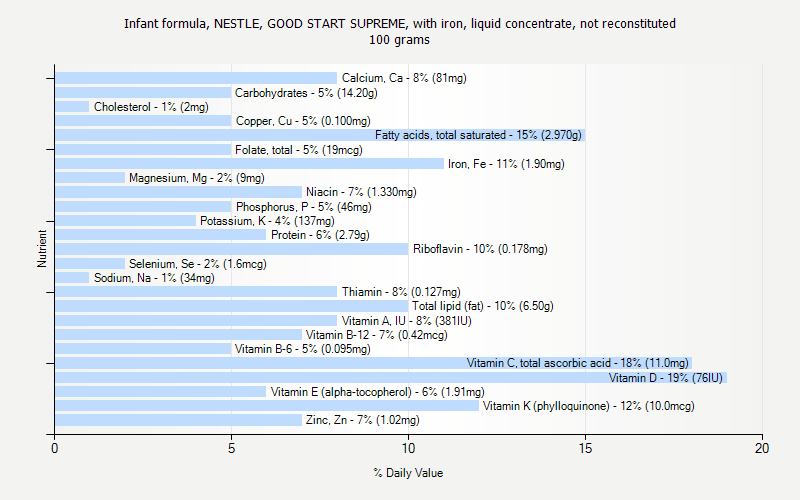The height and width of the screenshot is (500, 800).
Task: Click the Phosphorus, P 5% label
Action: (304, 207)
